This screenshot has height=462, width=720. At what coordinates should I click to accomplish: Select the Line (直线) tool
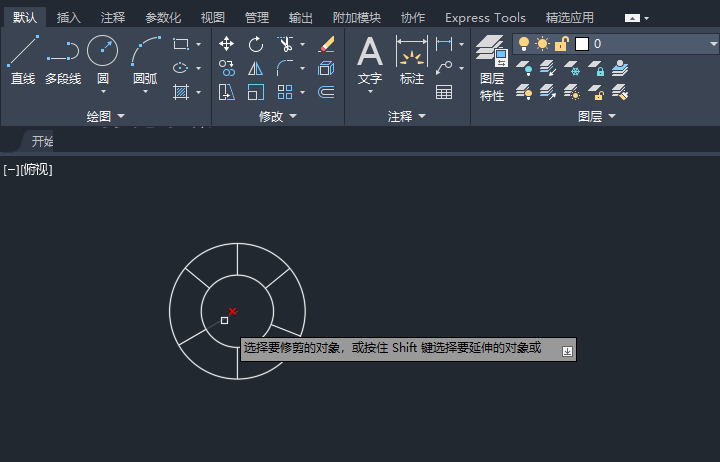23,59
